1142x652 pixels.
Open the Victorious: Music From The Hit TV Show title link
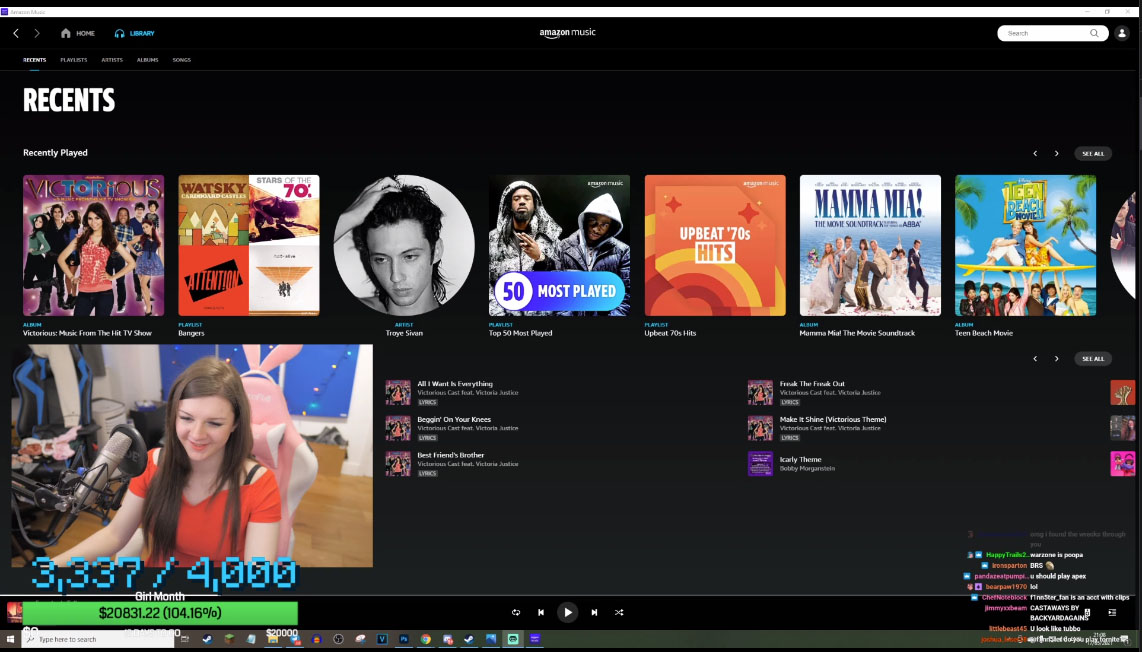87,334
